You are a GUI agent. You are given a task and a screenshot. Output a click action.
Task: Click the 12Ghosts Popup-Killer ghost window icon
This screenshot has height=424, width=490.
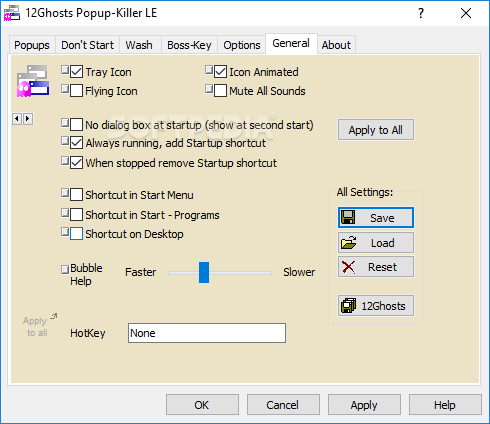[x=33, y=81]
